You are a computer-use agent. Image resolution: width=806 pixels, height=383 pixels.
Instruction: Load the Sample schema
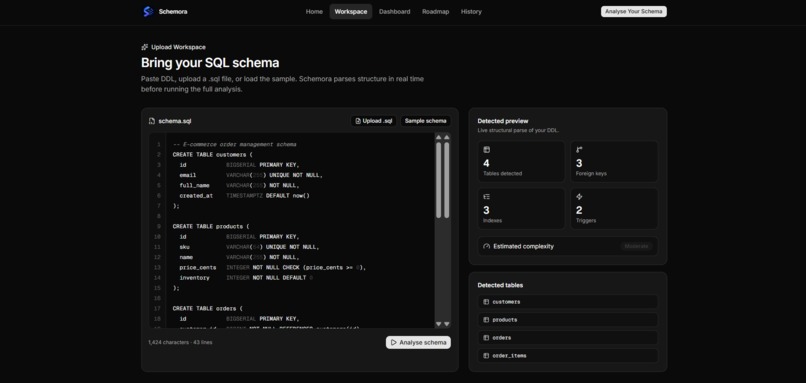426,121
